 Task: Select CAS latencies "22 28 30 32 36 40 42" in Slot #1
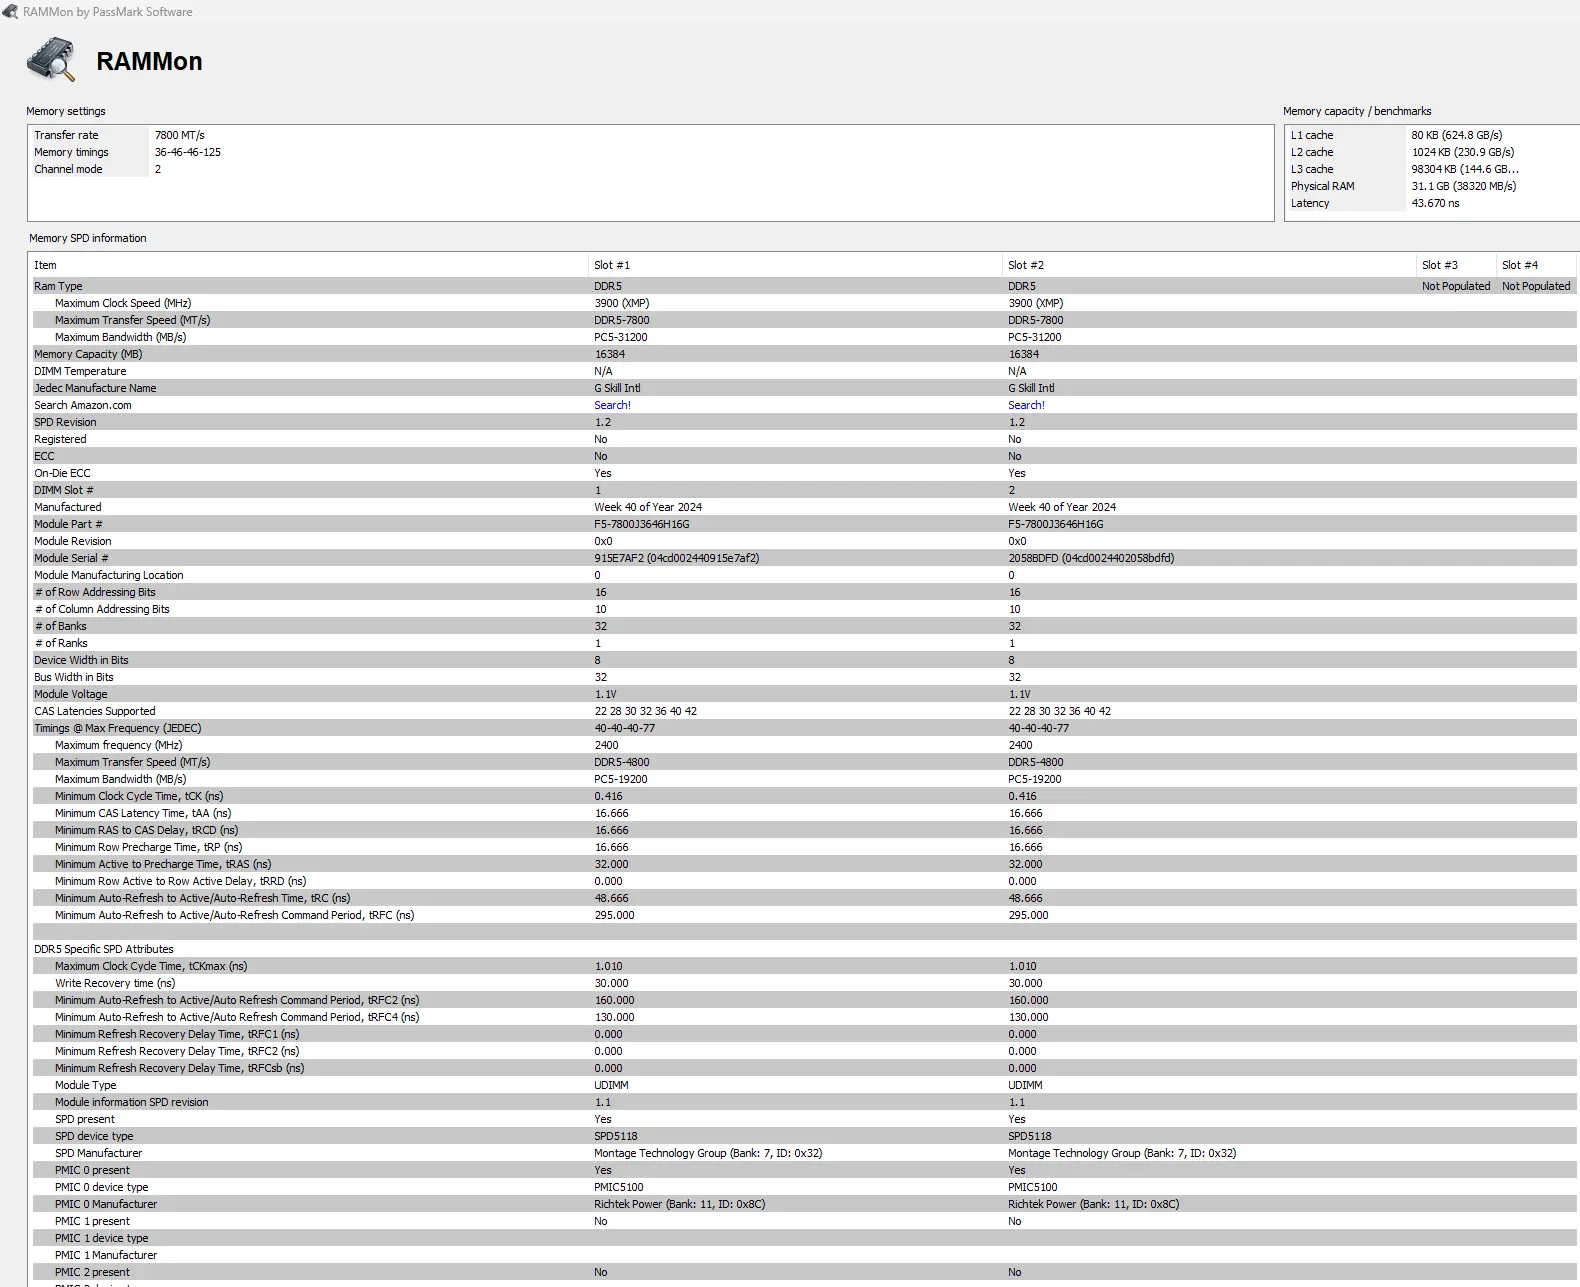coord(646,711)
